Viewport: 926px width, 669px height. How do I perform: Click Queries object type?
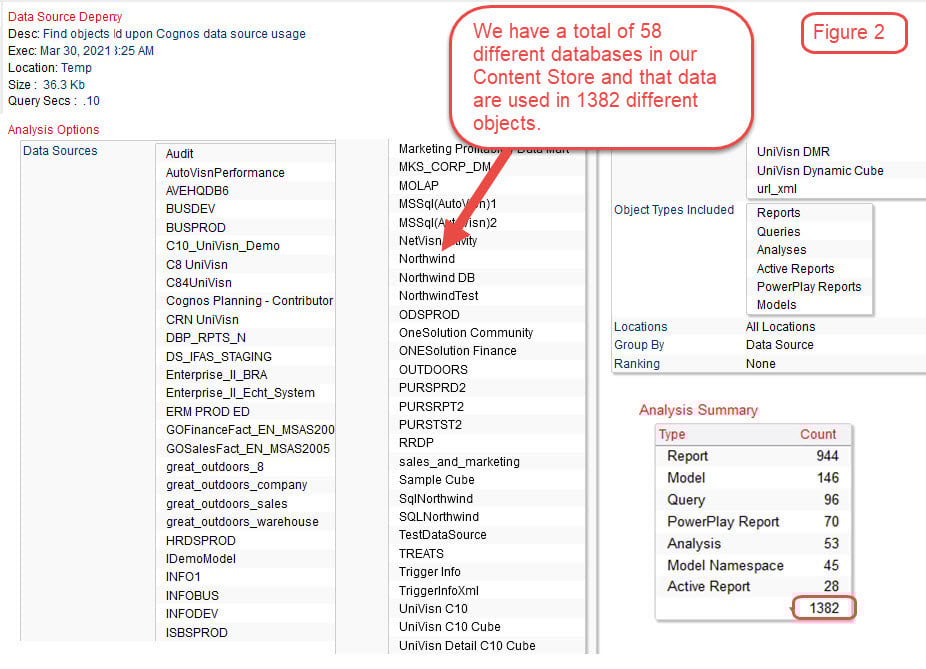point(778,231)
